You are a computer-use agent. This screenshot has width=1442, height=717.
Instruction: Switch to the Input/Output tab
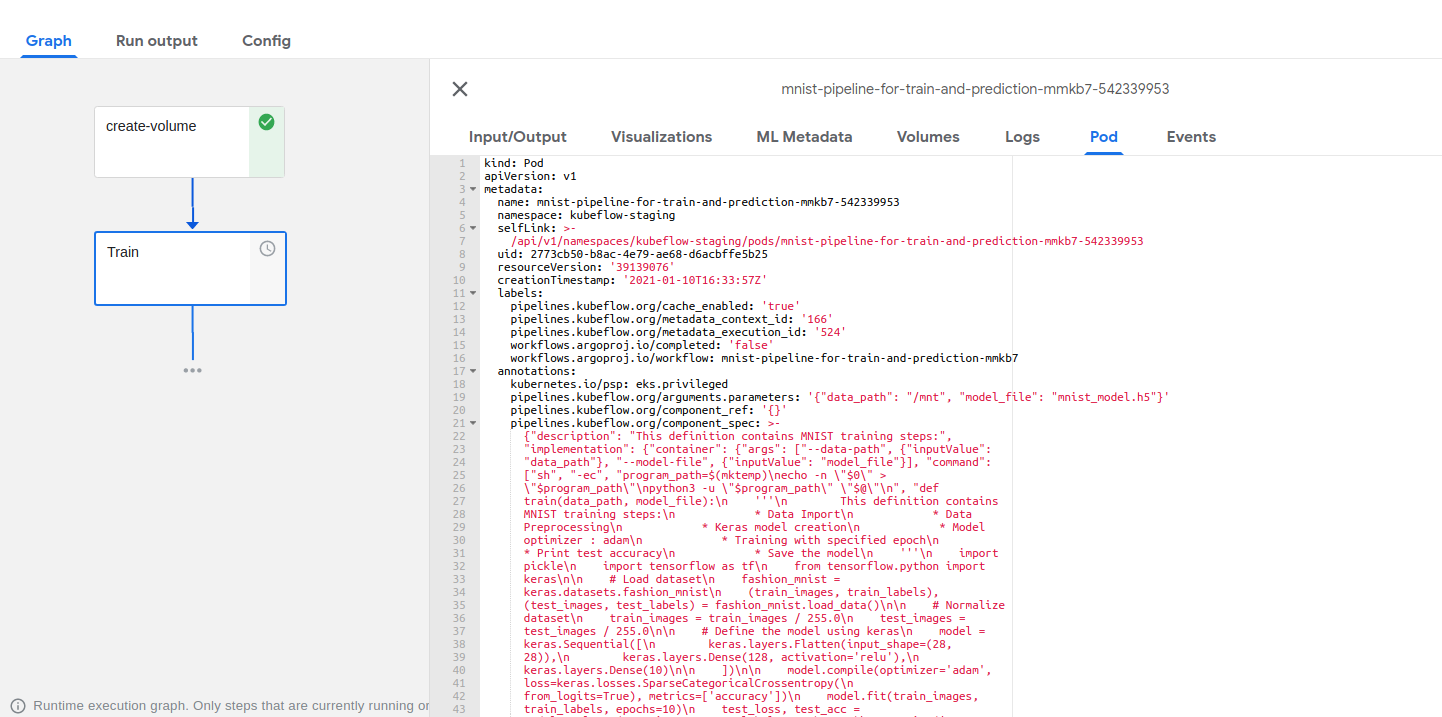pos(518,137)
